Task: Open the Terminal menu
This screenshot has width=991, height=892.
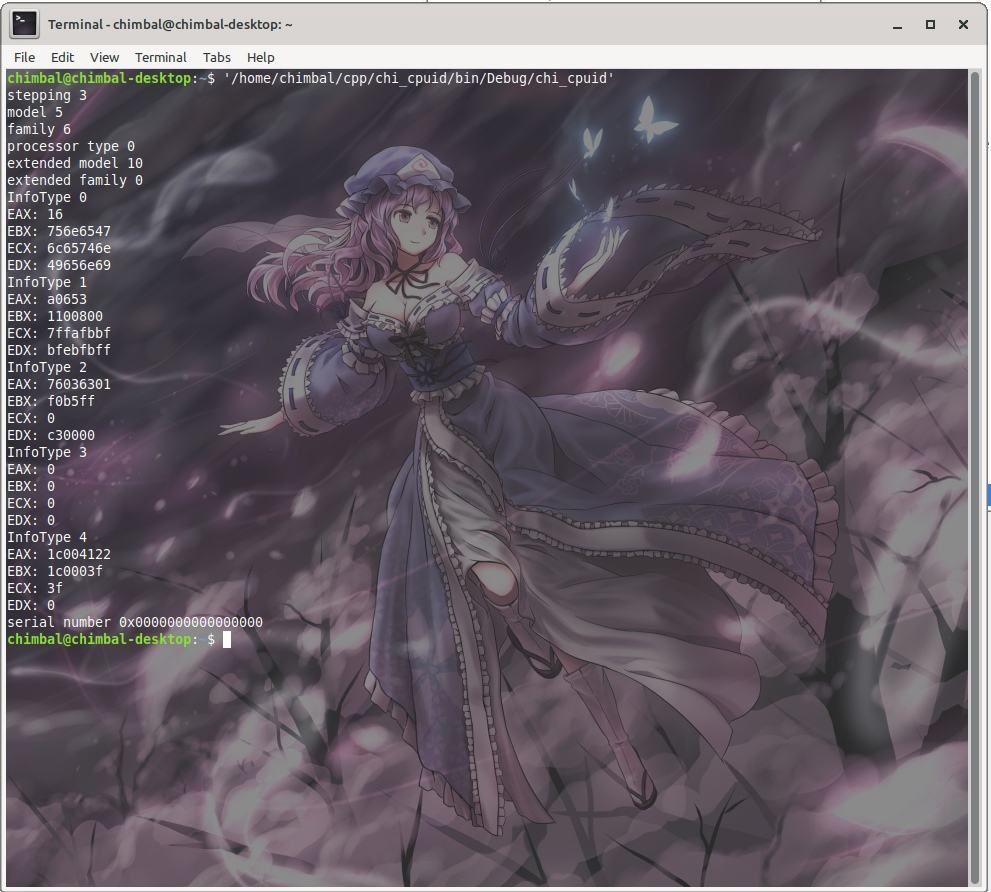Action: coord(161,58)
